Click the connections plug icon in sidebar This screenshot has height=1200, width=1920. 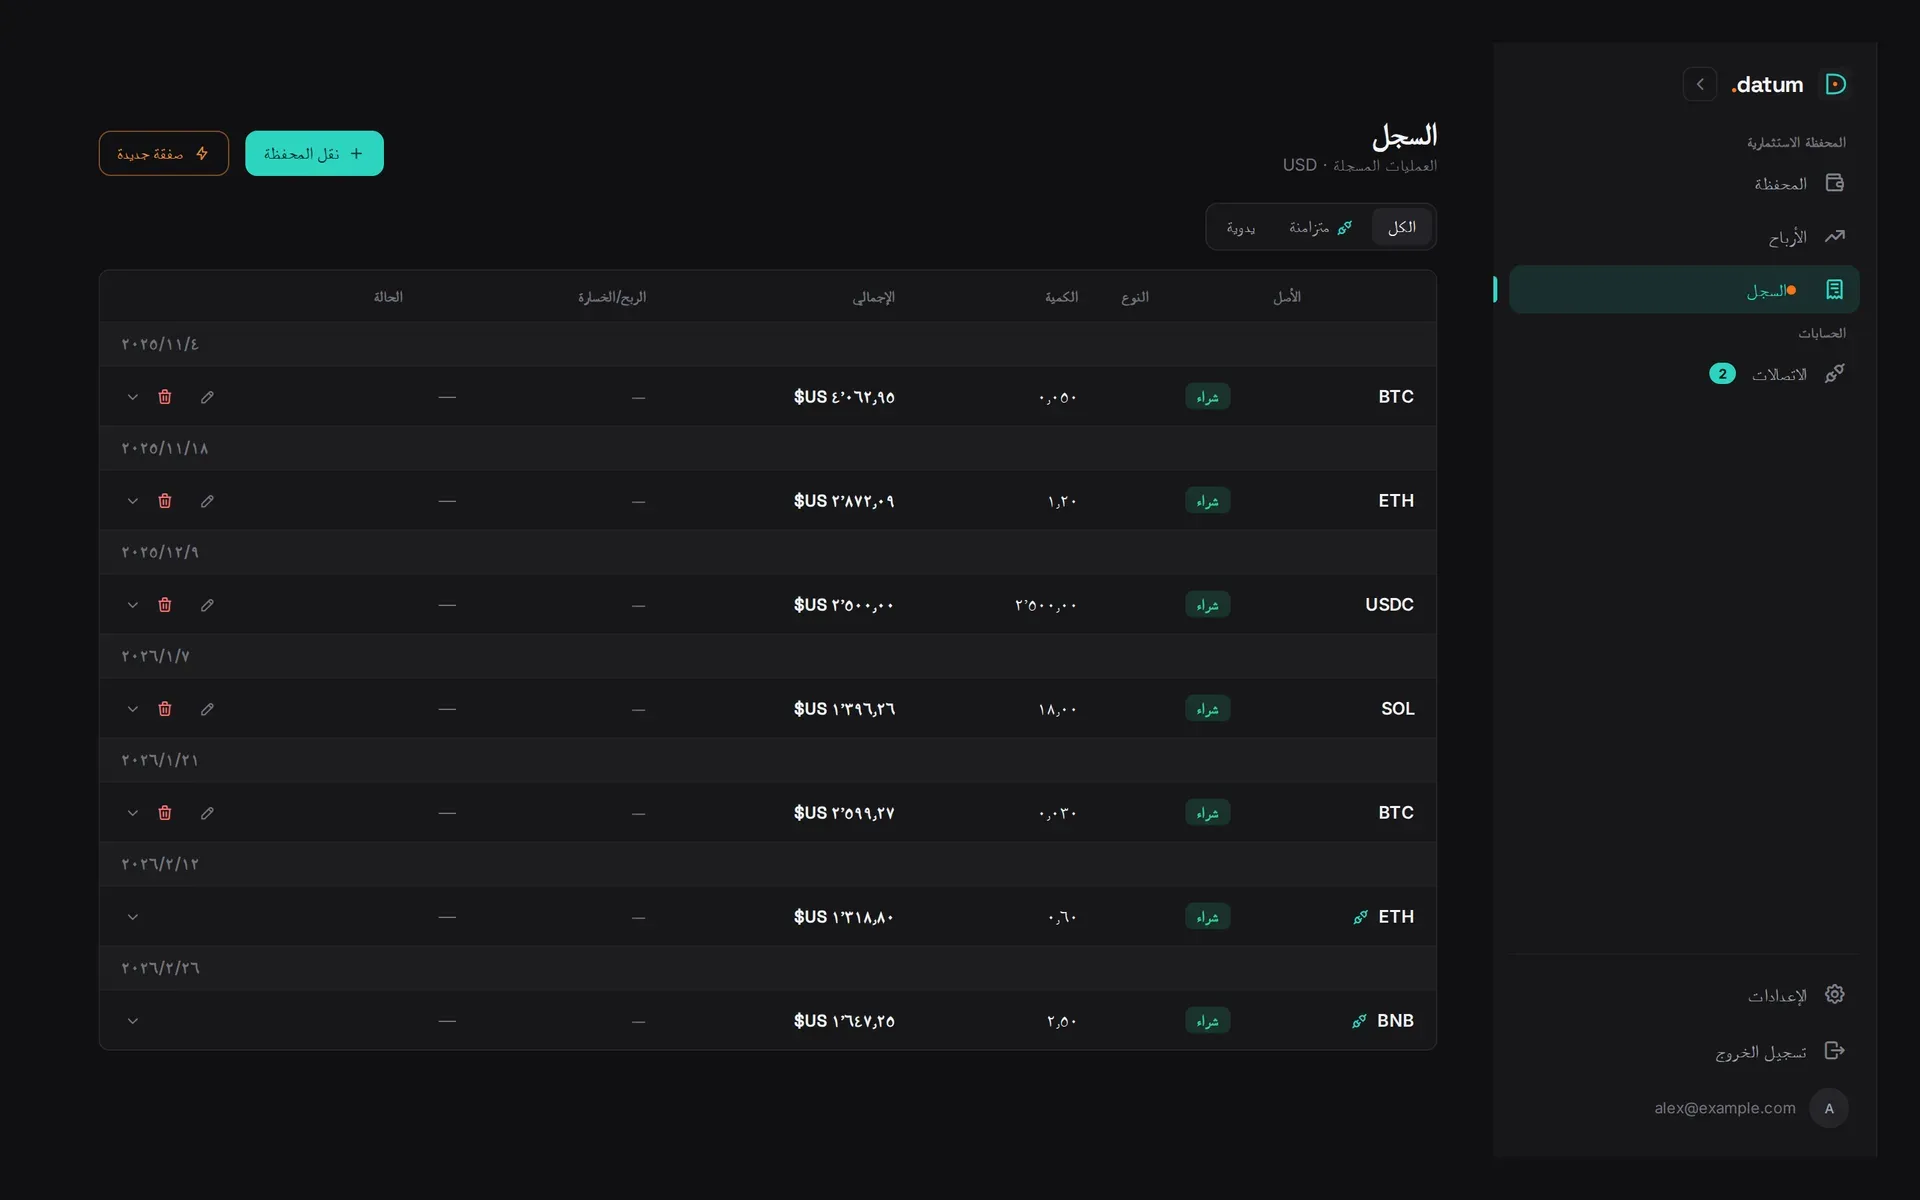[x=1834, y=373]
